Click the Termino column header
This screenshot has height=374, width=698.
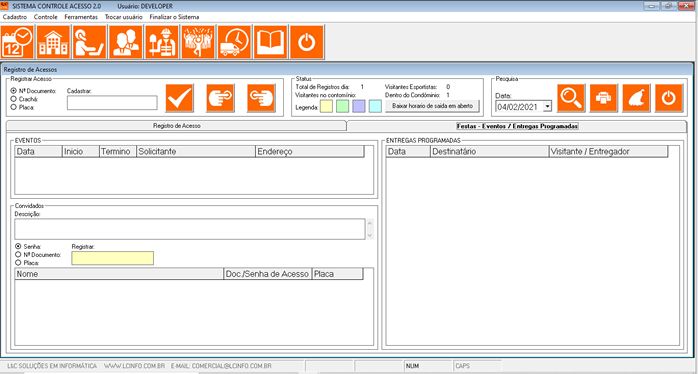pos(118,152)
